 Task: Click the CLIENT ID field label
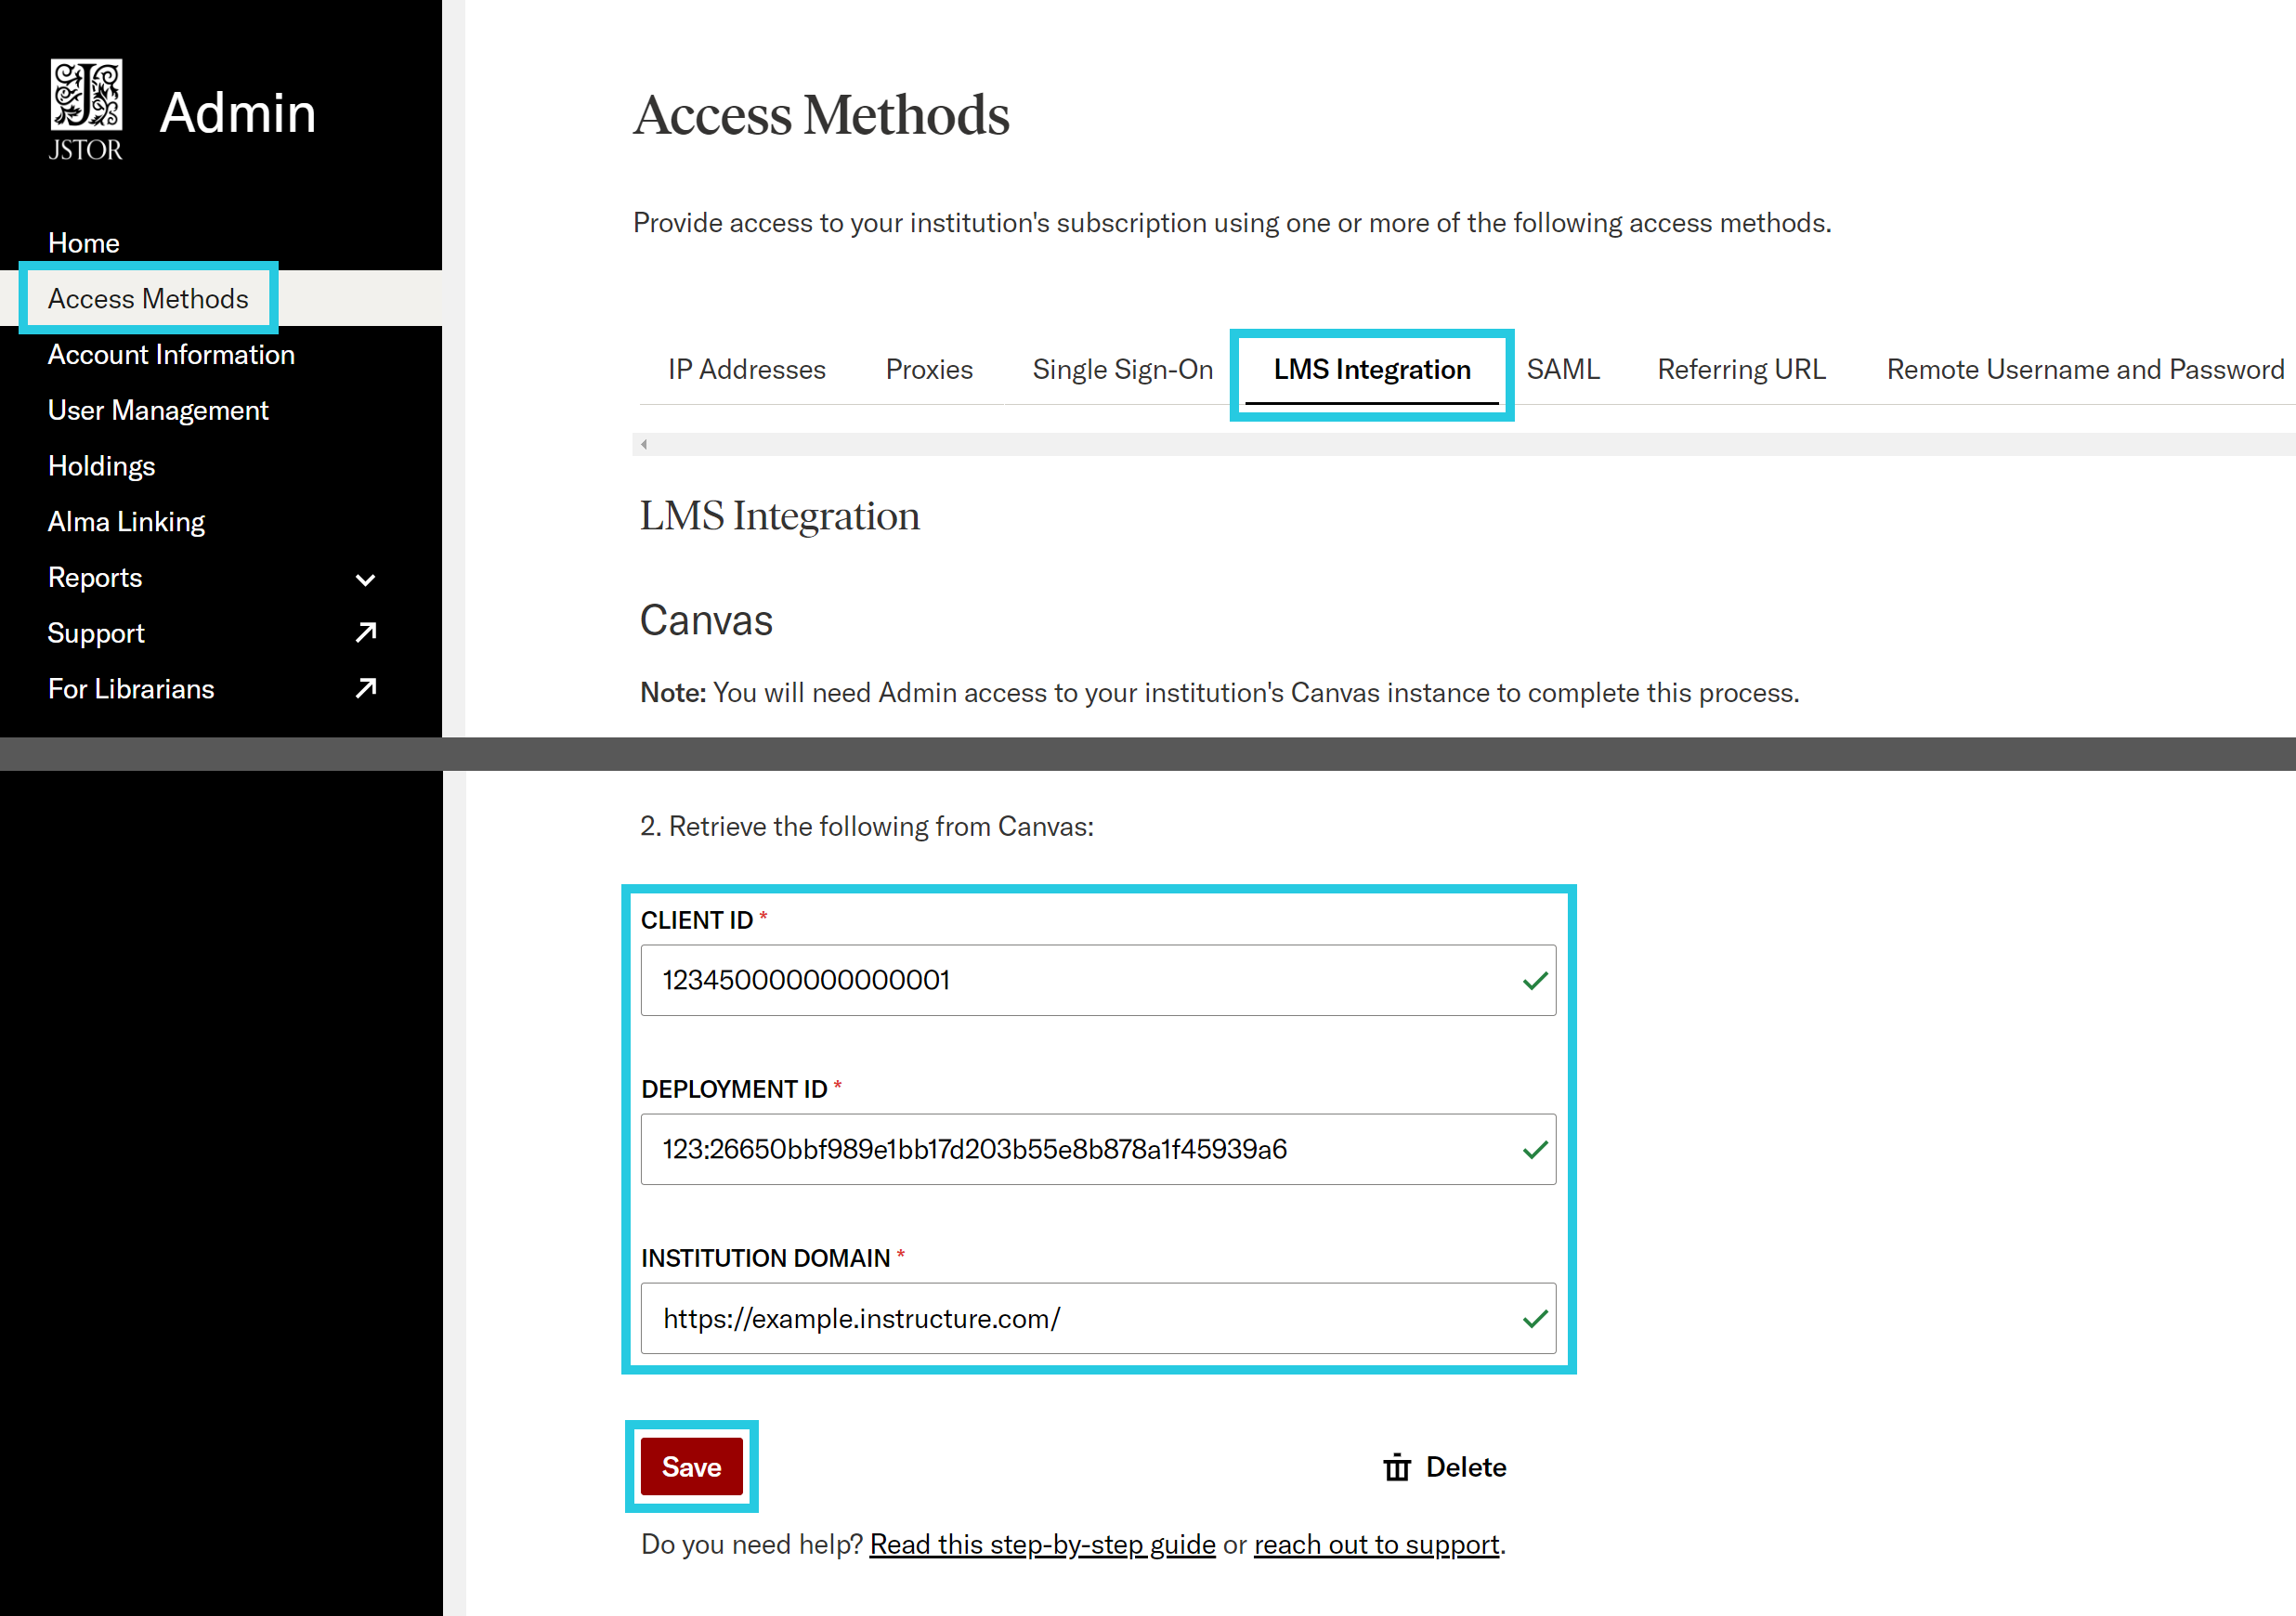pyautogui.click(x=697, y=920)
